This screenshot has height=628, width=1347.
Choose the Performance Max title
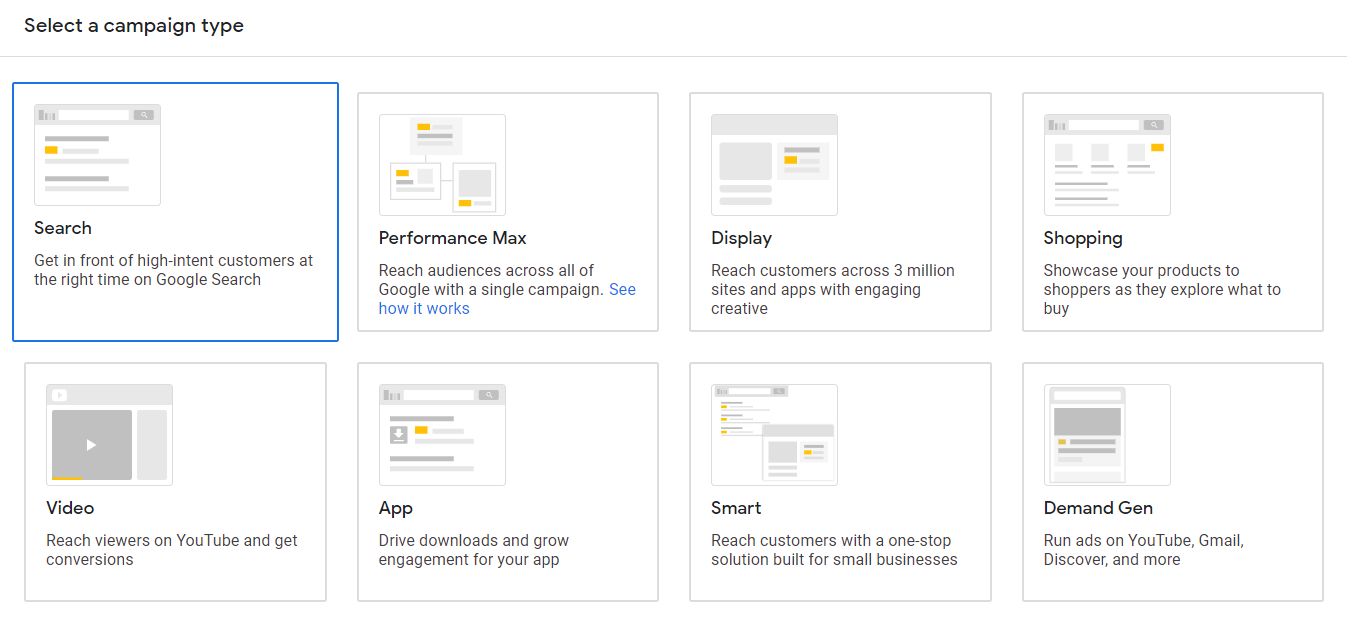click(452, 238)
